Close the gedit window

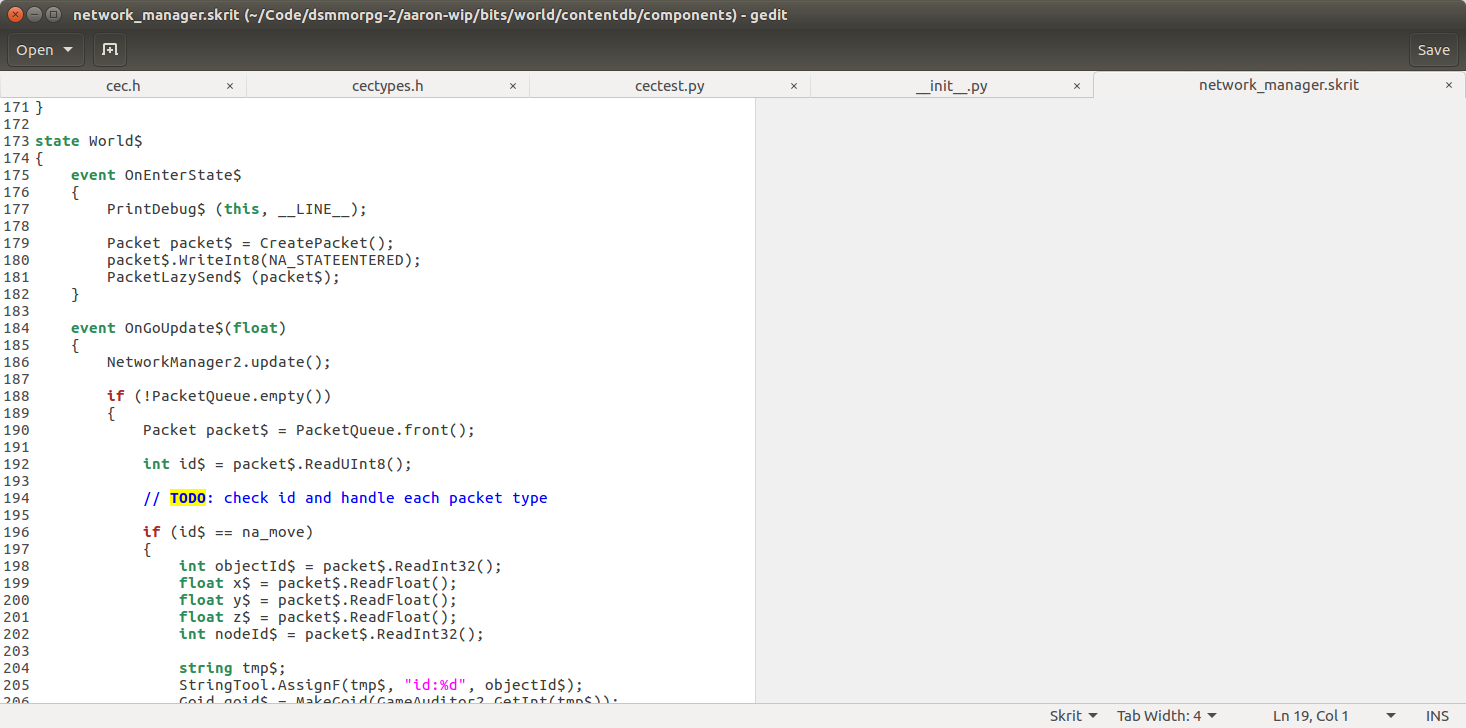click(x=16, y=14)
